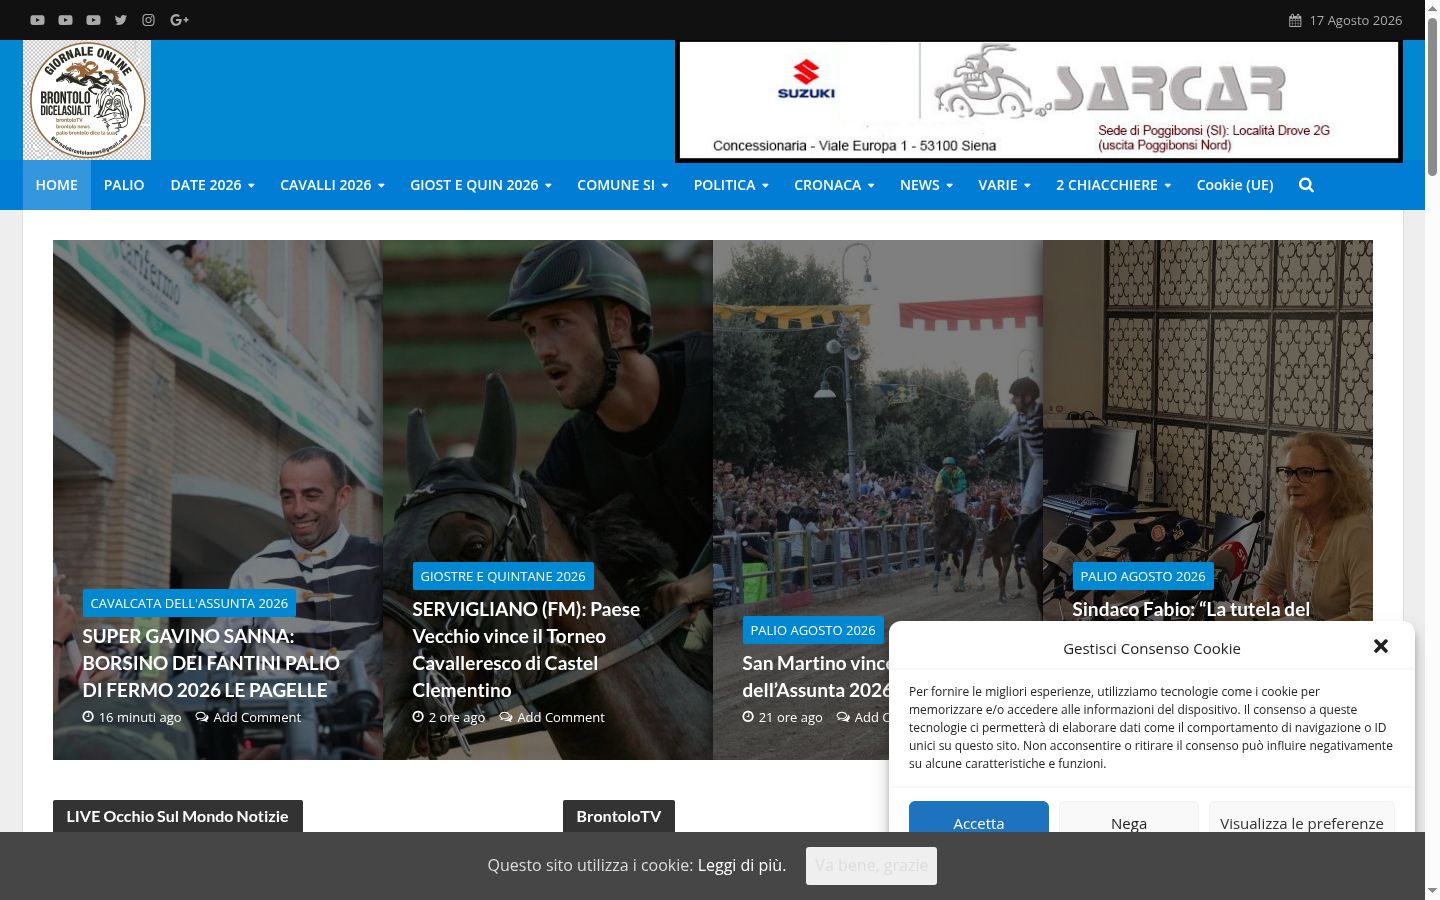Click the page vertical scrollbar thumb
1440x900 pixels.
(x=1432, y=97)
